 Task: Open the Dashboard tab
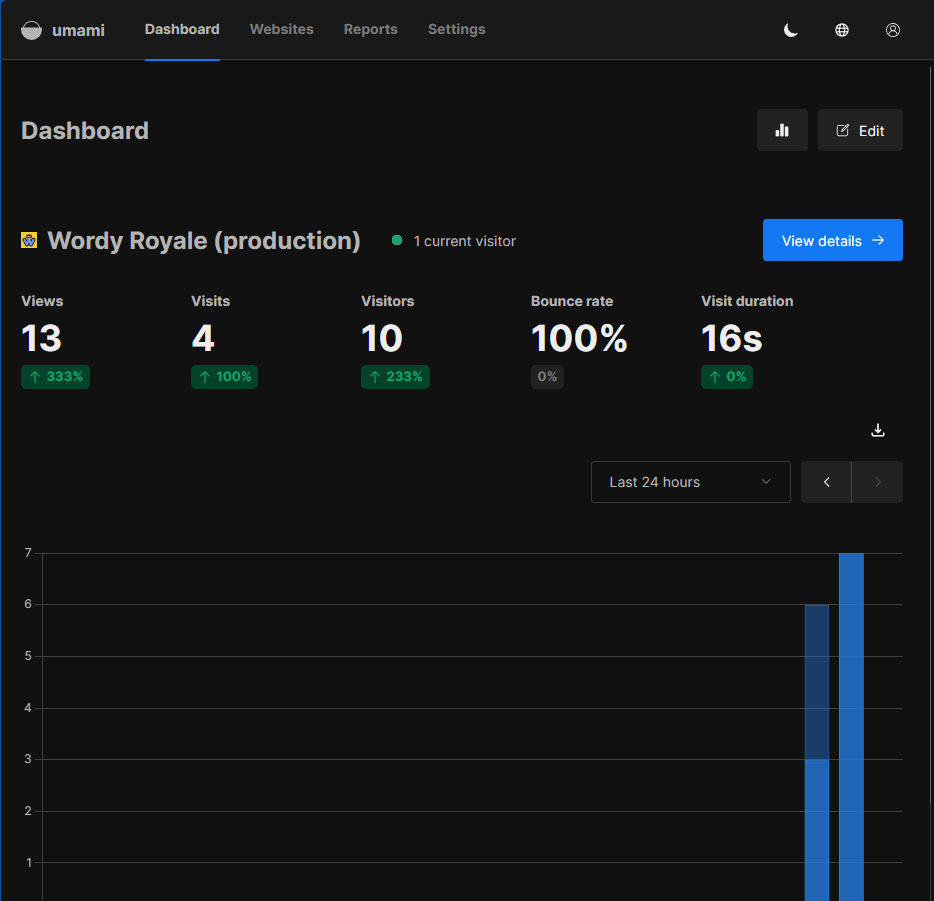coord(182,29)
